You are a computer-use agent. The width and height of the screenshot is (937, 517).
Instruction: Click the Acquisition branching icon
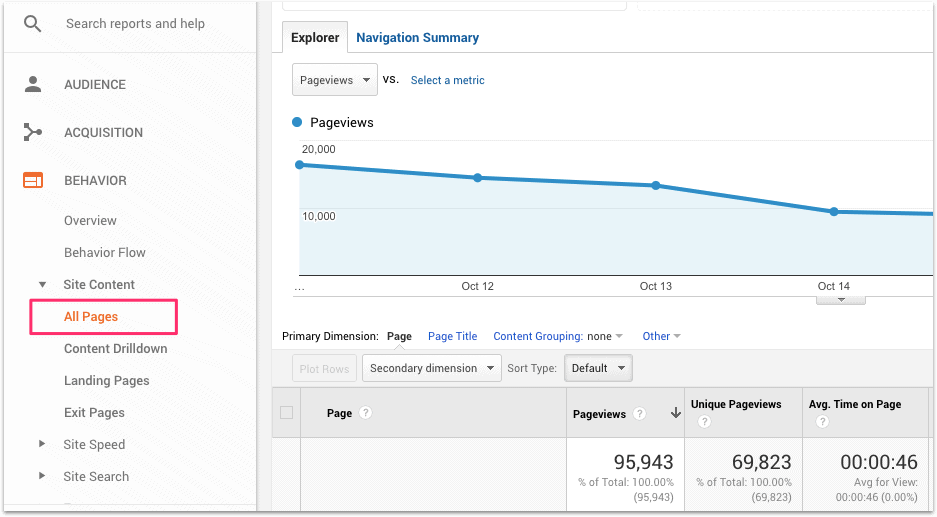[32, 132]
